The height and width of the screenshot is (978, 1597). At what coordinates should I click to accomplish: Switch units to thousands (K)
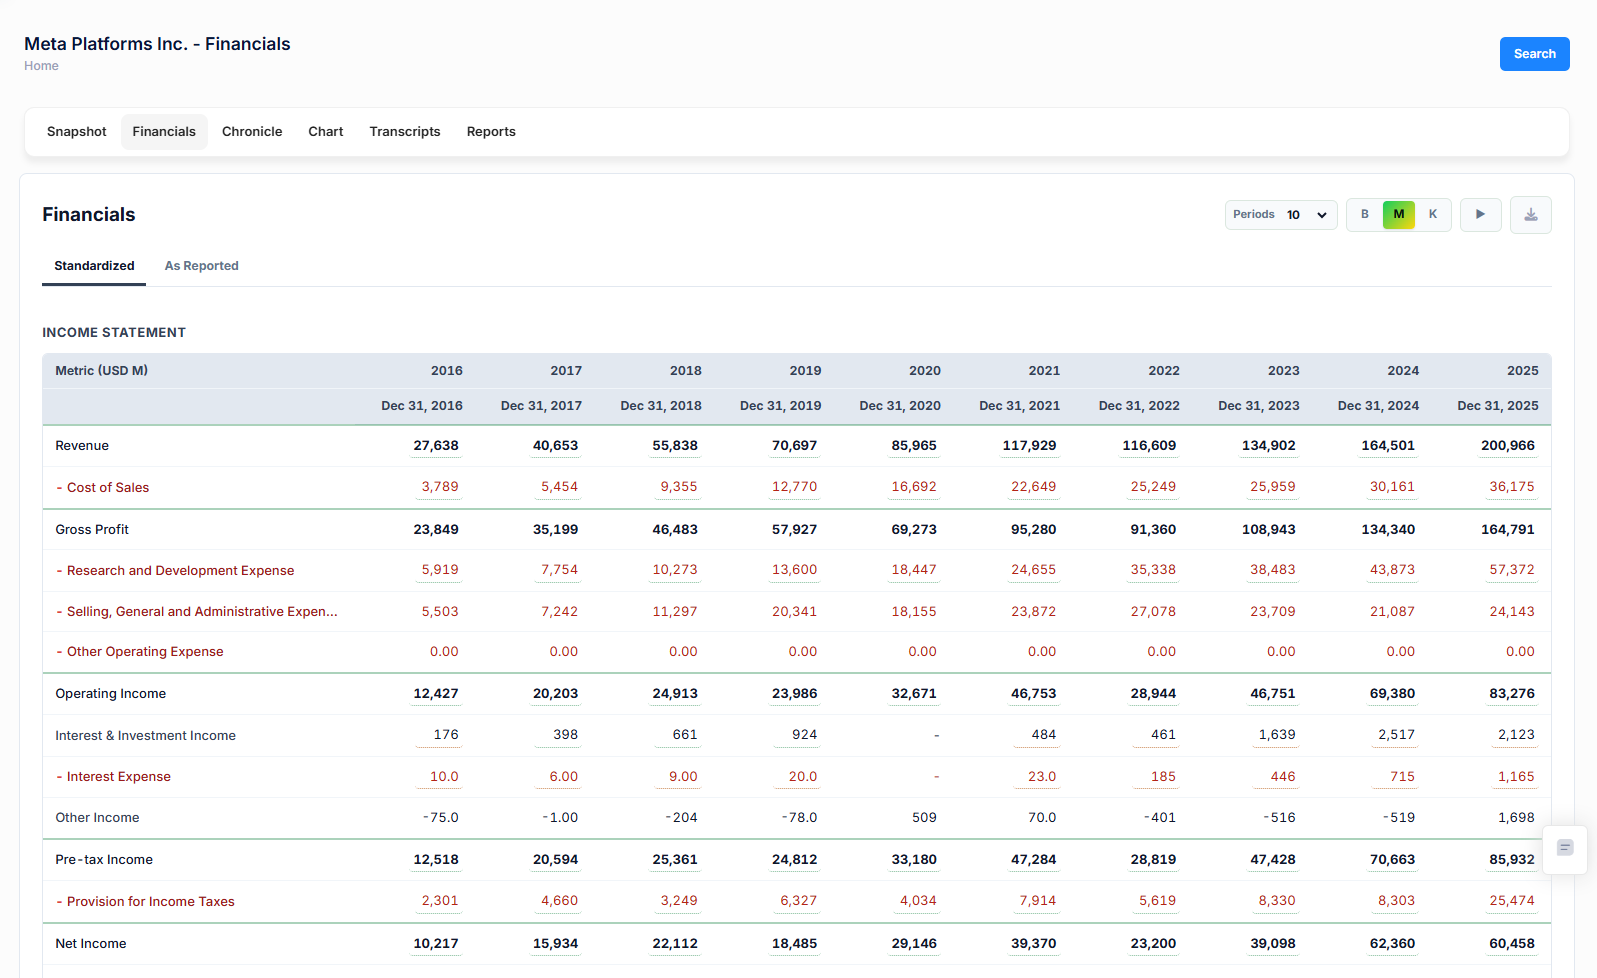[x=1433, y=215]
